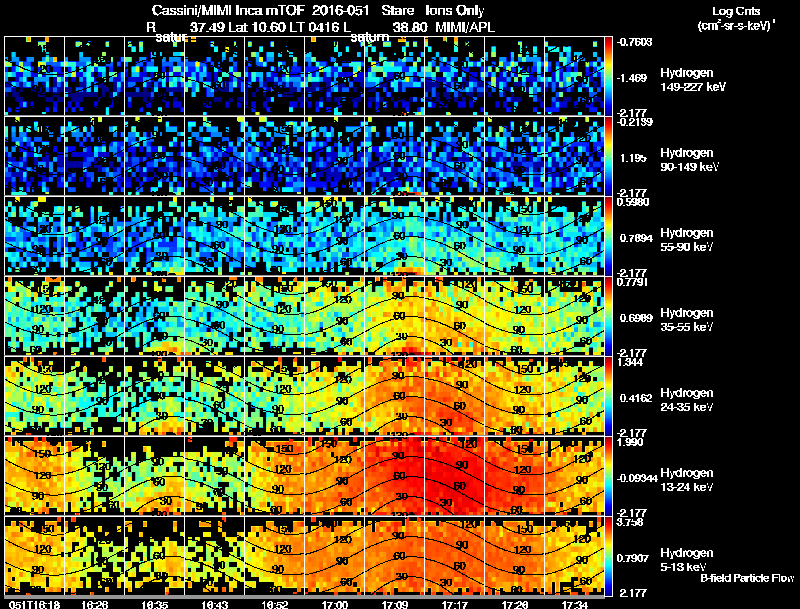
Task: Click the '16:43' time axis label
Action: 214,604
